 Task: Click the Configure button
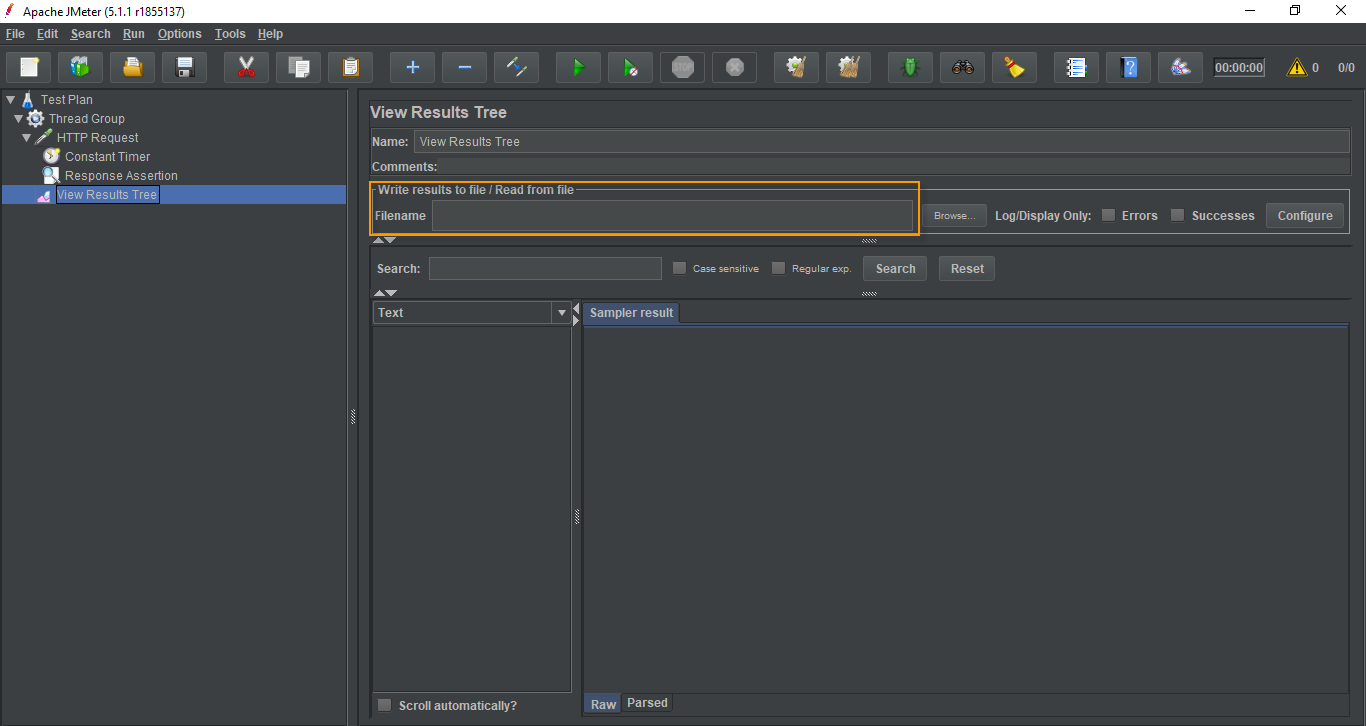click(x=1304, y=216)
